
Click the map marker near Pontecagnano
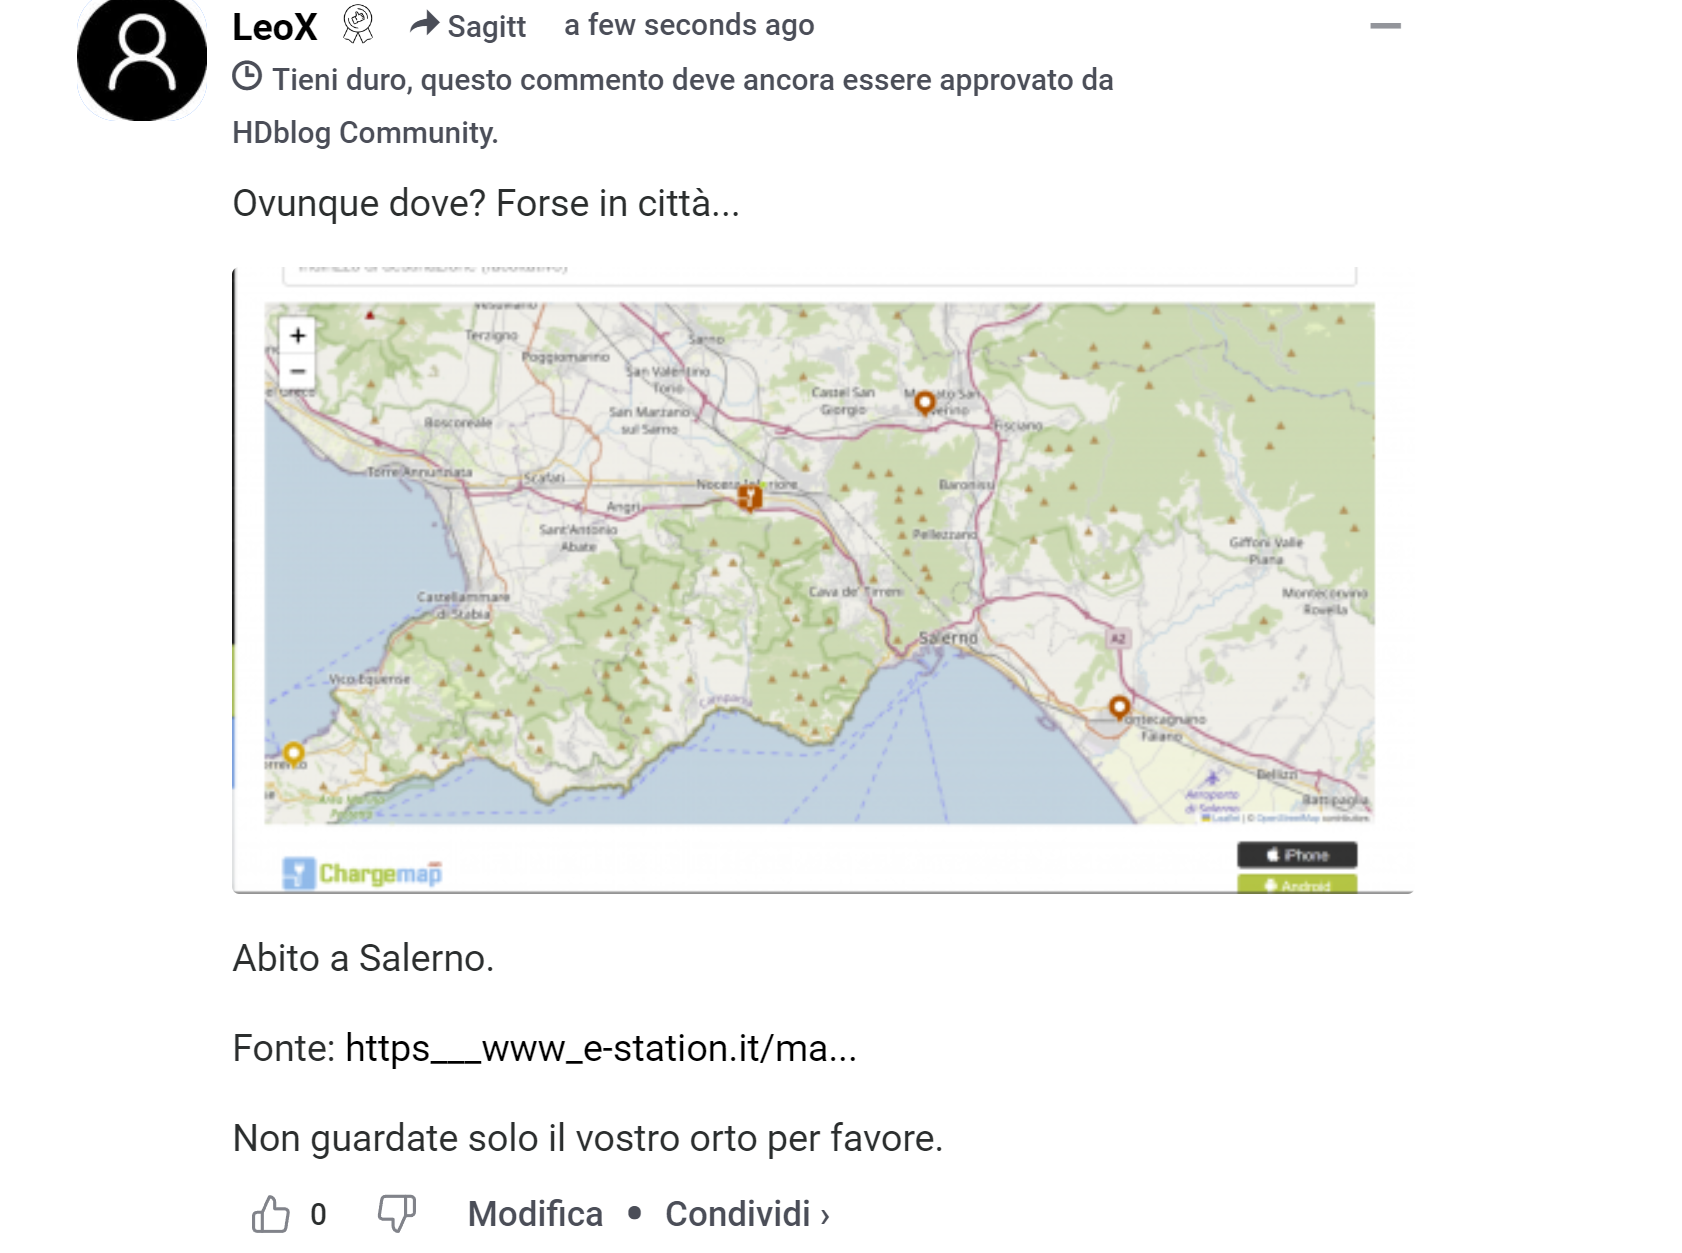[x=1120, y=708]
